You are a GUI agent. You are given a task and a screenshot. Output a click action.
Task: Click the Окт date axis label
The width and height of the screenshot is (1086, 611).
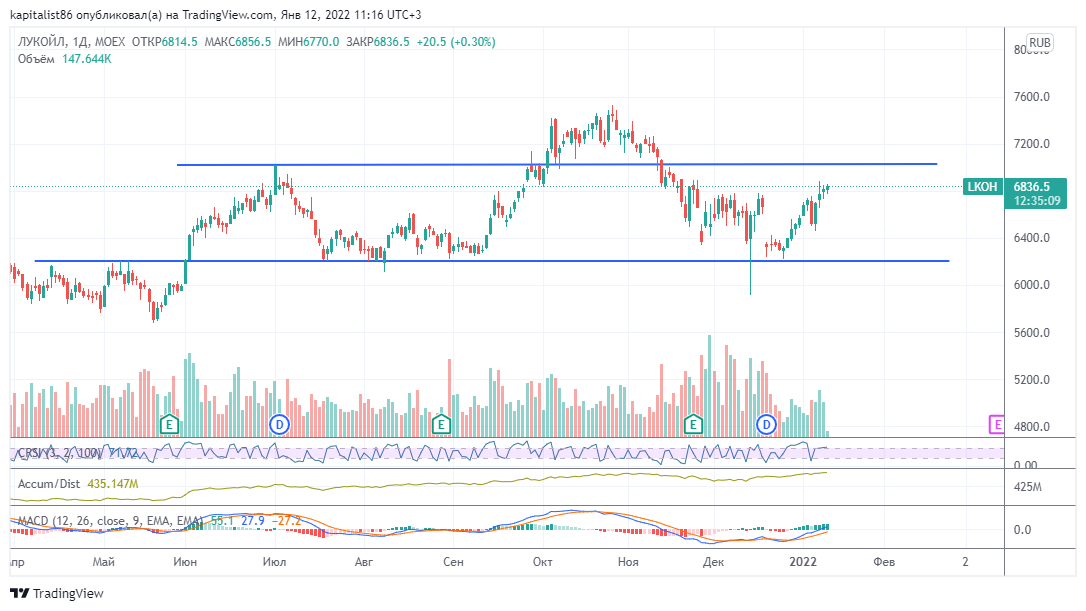tap(542, 561)
